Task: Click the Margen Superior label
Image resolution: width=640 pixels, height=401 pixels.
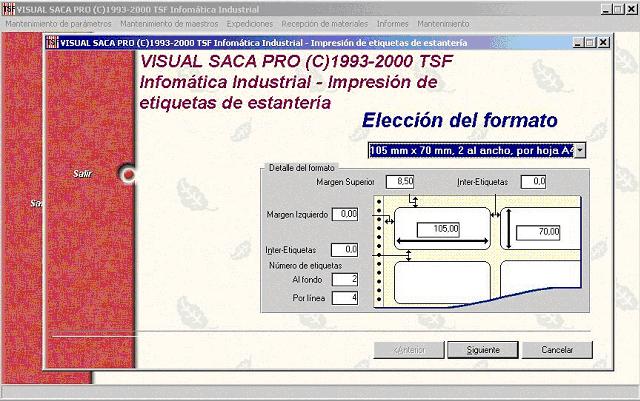Action: [x=345, y=182]
